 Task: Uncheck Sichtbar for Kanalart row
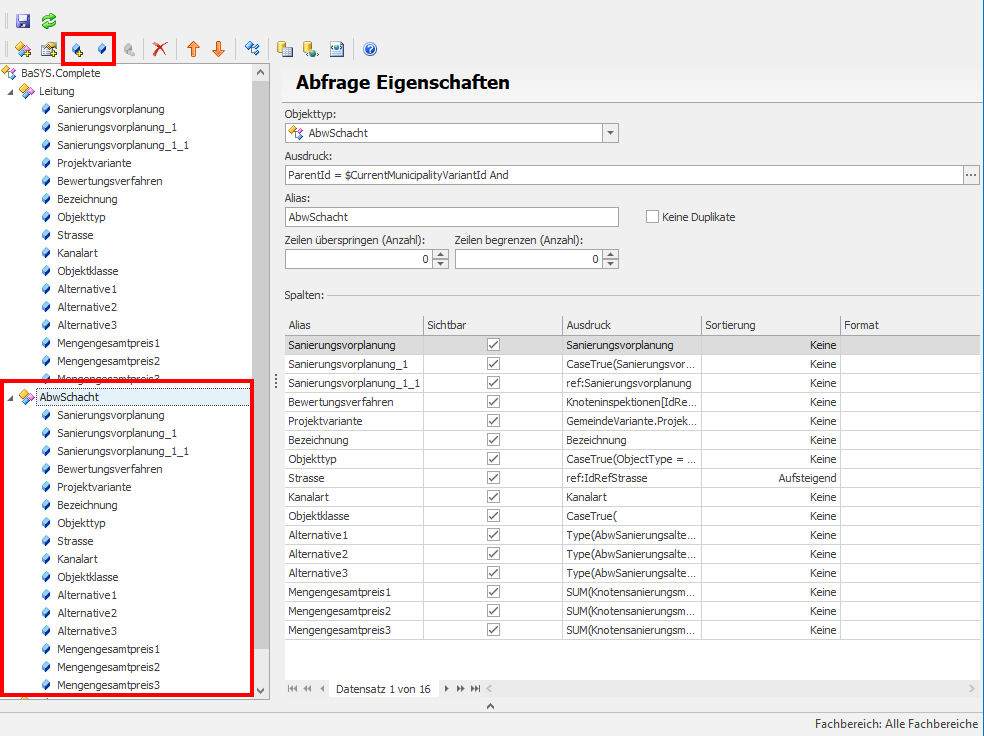493,497
